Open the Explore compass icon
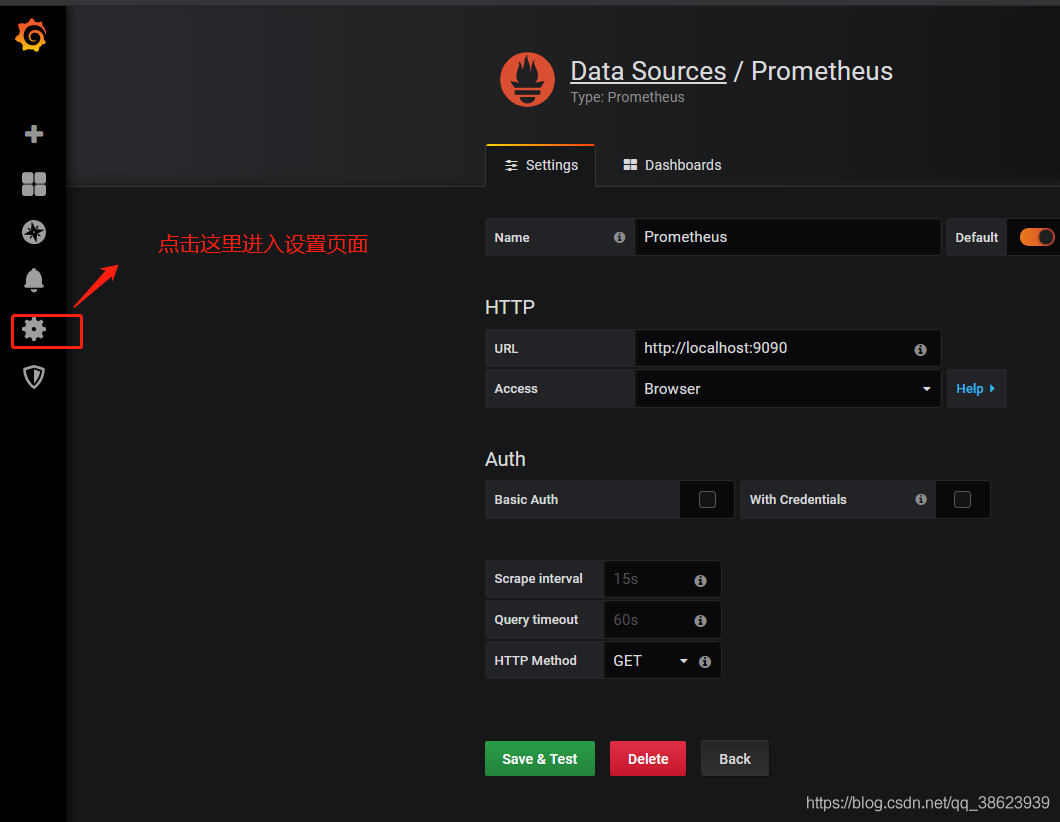This screenshot has height=822, width=1060. click(34, 232)
